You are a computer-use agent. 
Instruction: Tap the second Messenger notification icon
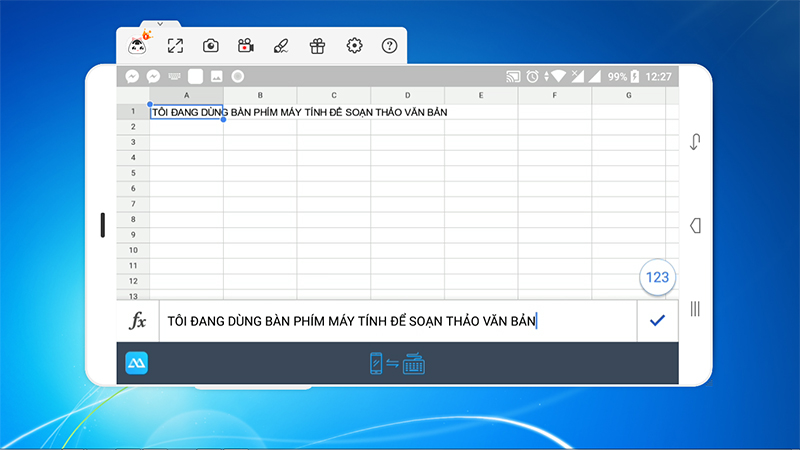[153, 77]
